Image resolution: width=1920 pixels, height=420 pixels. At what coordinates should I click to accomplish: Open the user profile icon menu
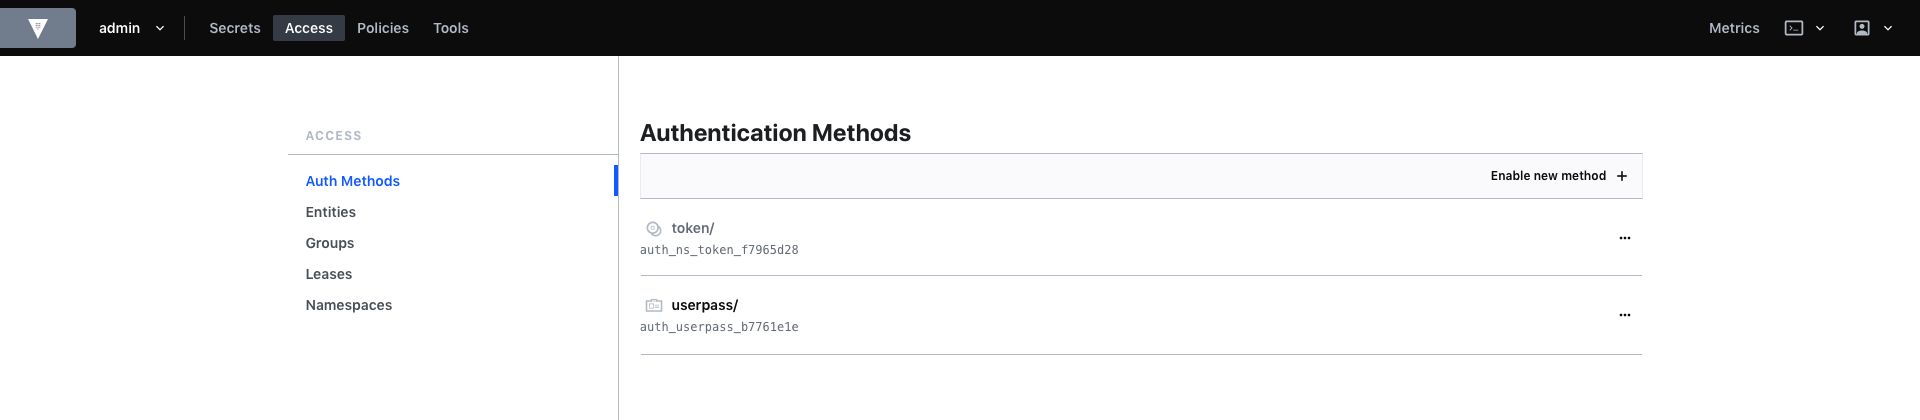[1862, 28]
